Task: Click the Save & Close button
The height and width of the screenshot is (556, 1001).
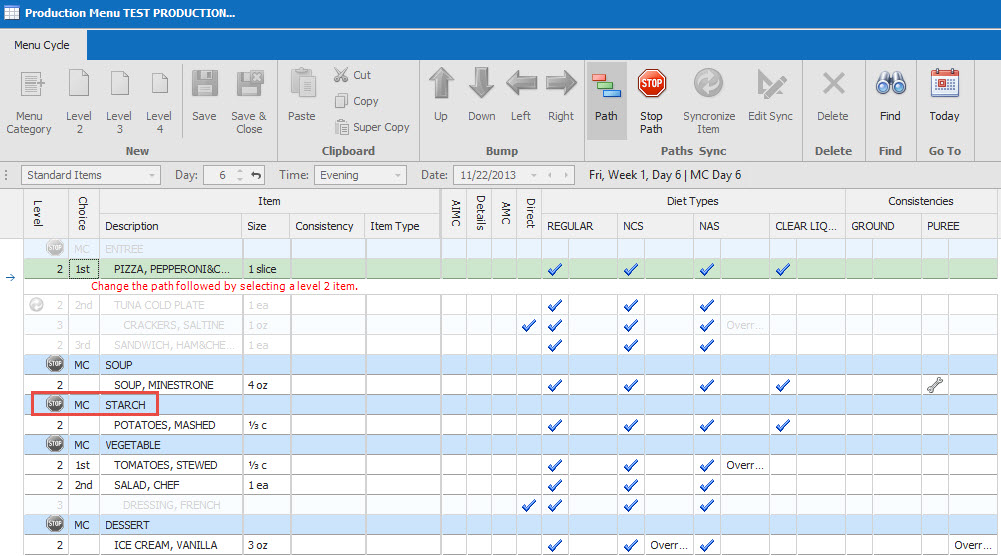Action: (249, 96)
